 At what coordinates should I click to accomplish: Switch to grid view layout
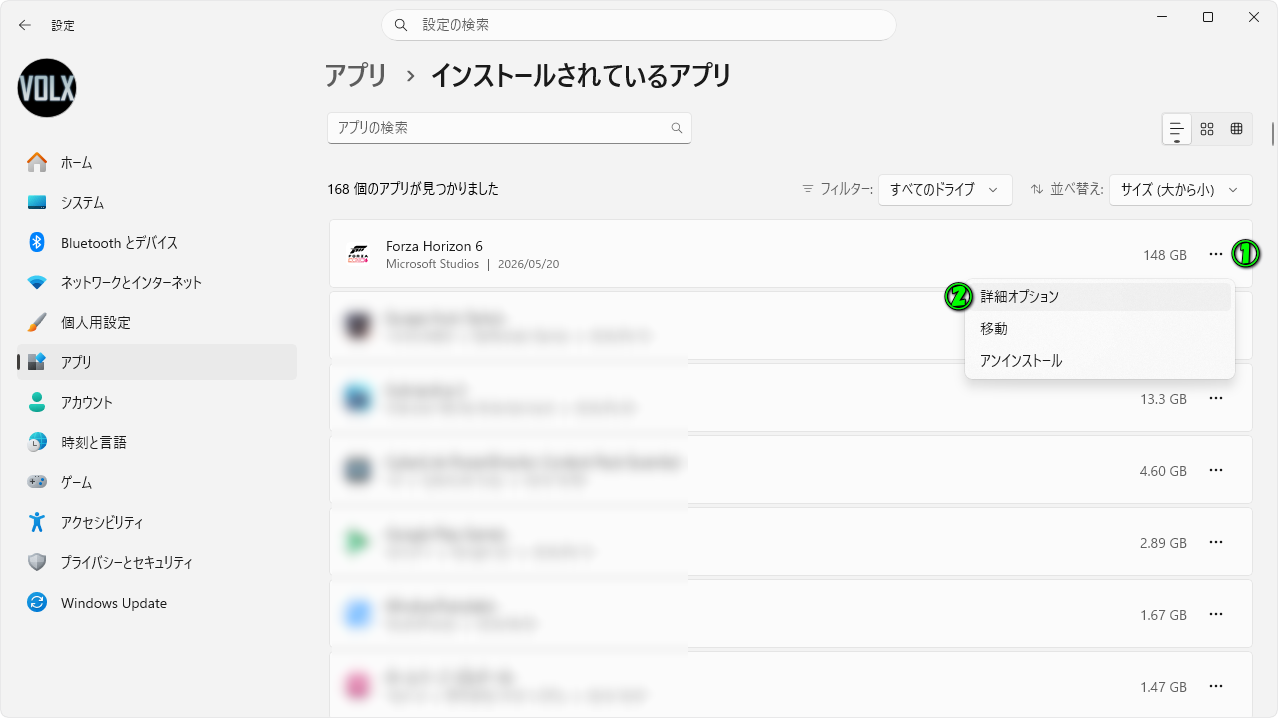pos(1207,129)
